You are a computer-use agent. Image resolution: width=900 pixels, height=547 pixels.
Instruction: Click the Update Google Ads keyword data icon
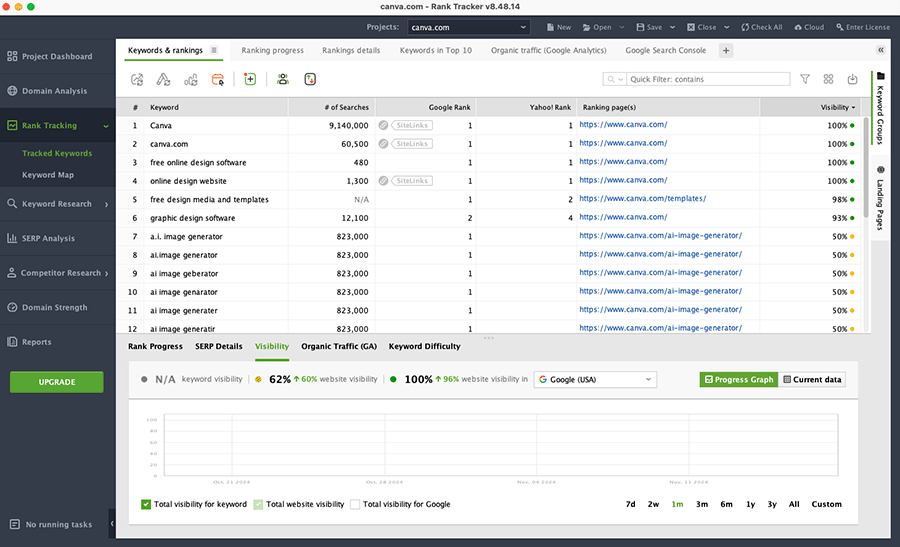(x=164, y=79)
